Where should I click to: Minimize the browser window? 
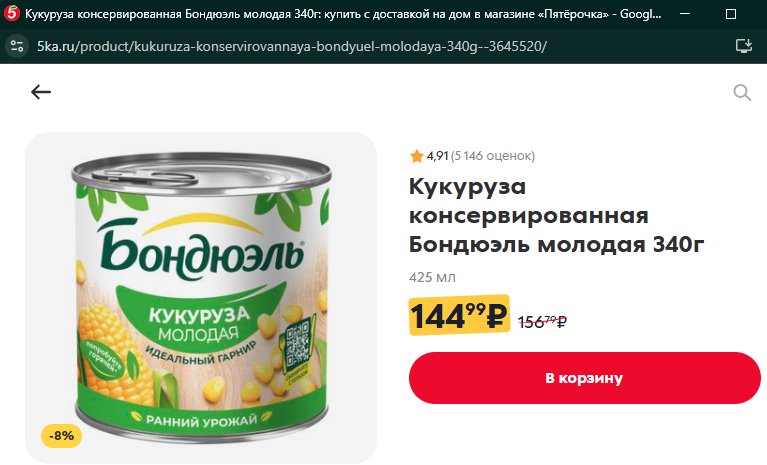coord(685,14)
